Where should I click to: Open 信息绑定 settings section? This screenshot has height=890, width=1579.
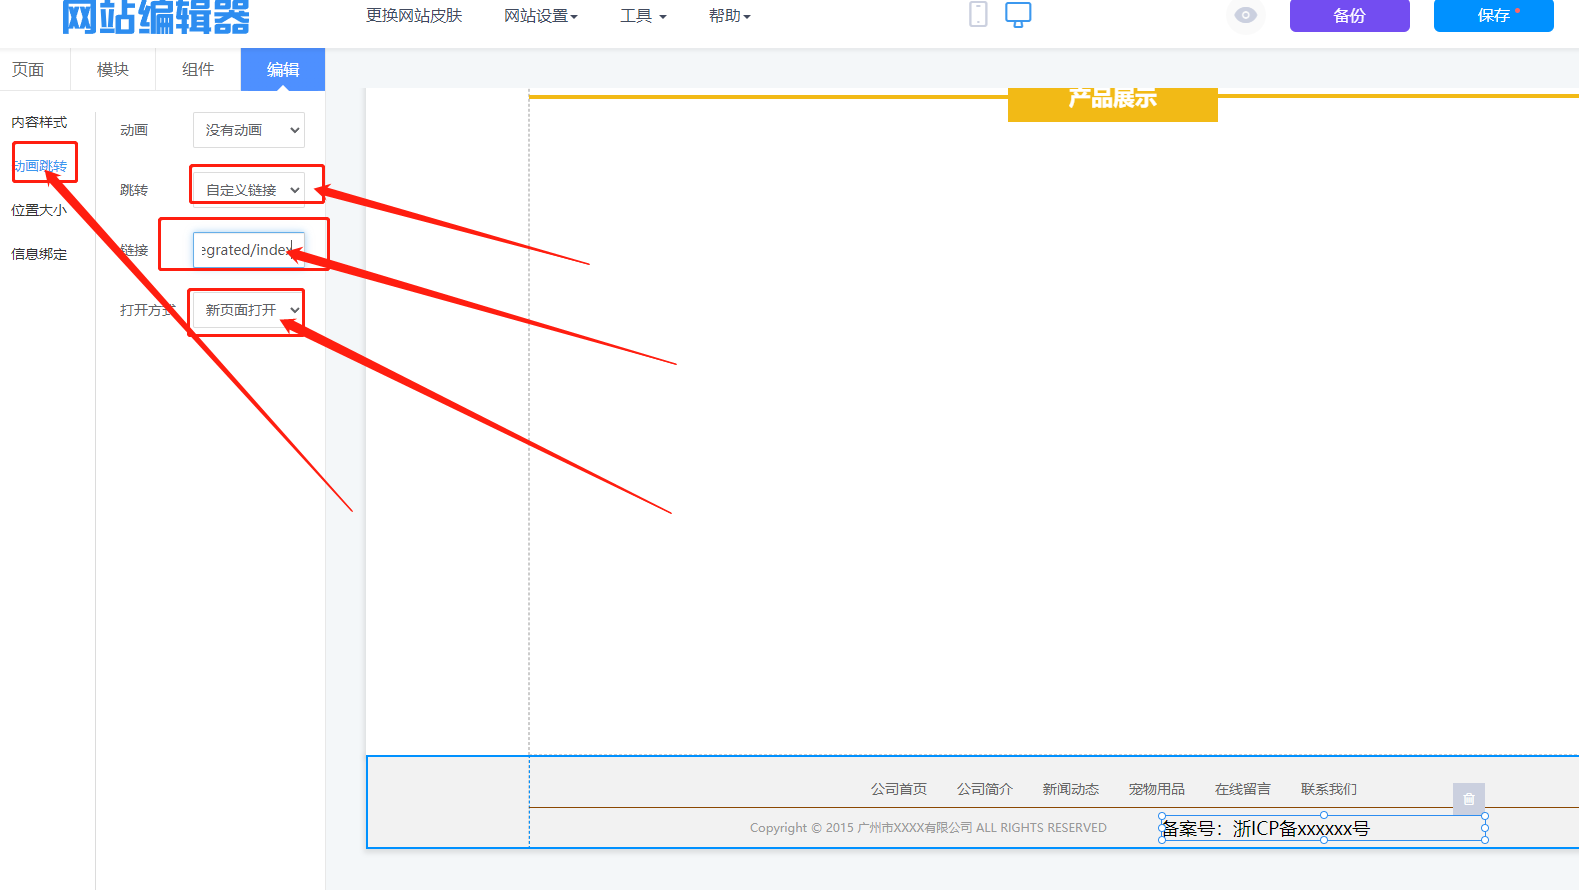pyautogui.click(x=39, y=254)
